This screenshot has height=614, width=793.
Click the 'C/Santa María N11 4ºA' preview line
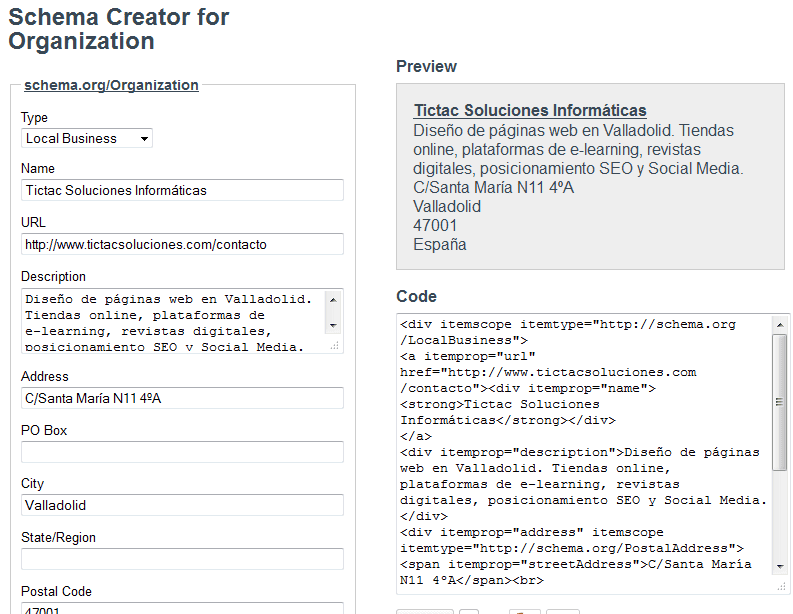click(494, 188)
